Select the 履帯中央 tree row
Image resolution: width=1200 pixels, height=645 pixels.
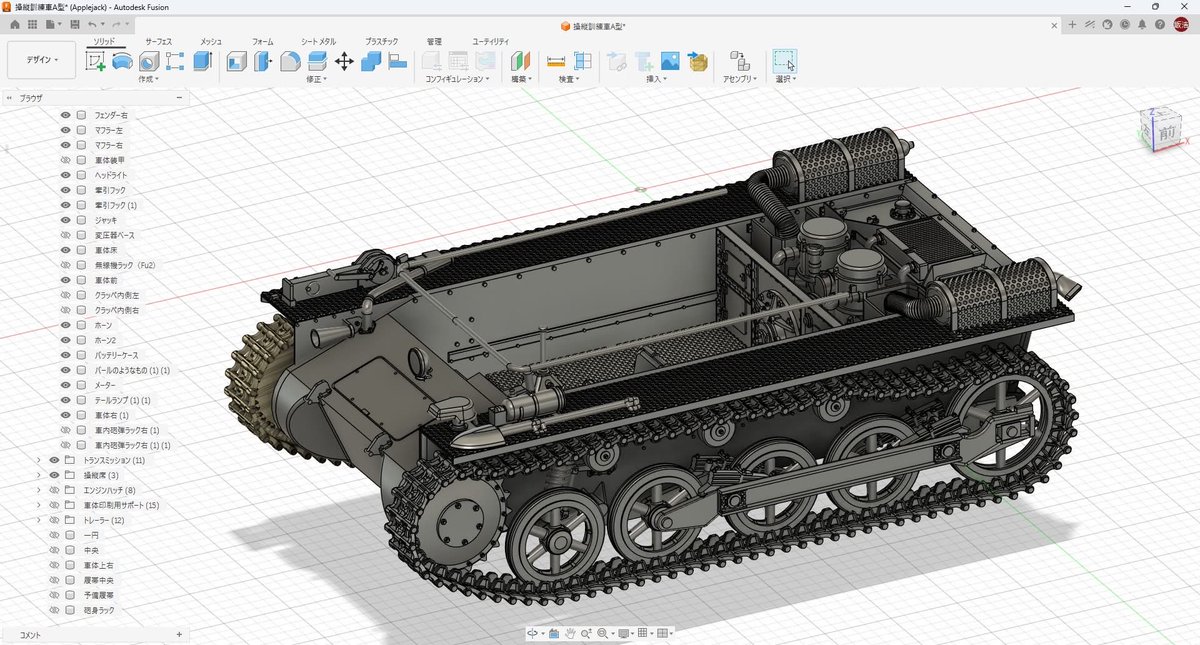[98, 580]
